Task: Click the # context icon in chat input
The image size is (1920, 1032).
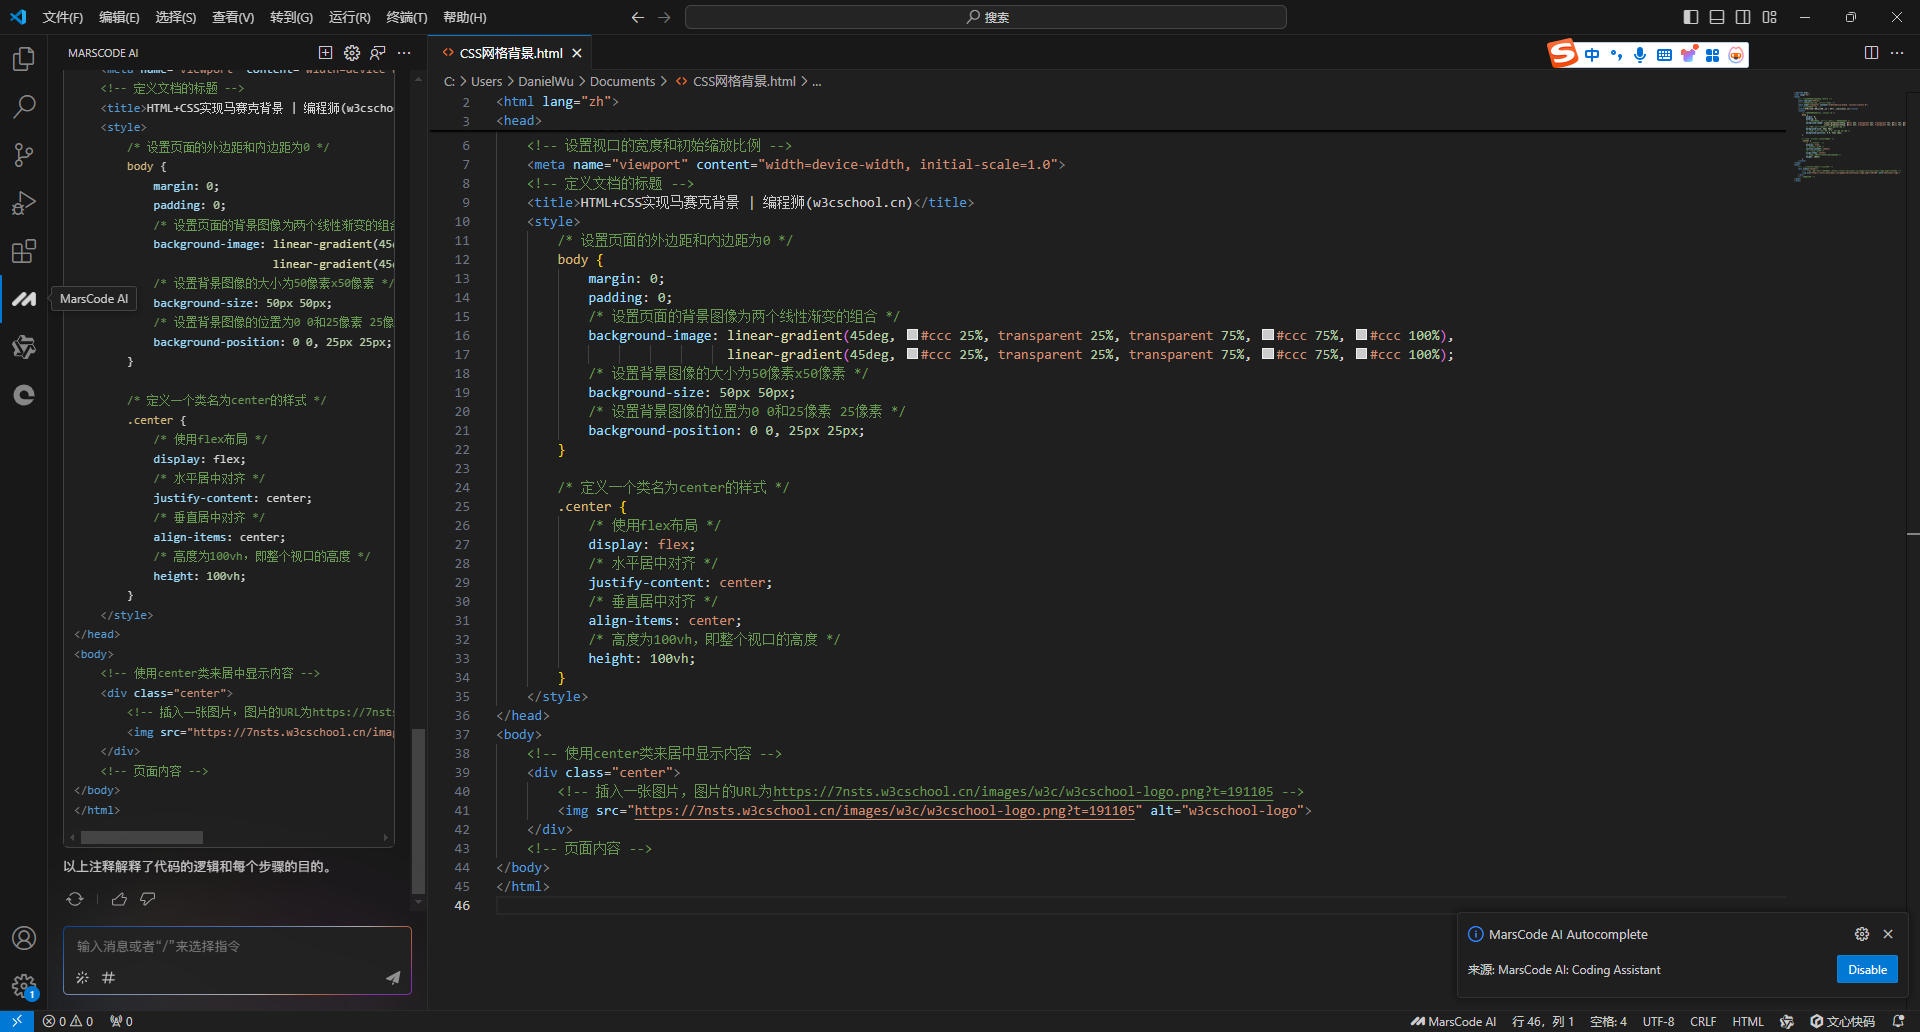Action: click(x=108, y=977)
